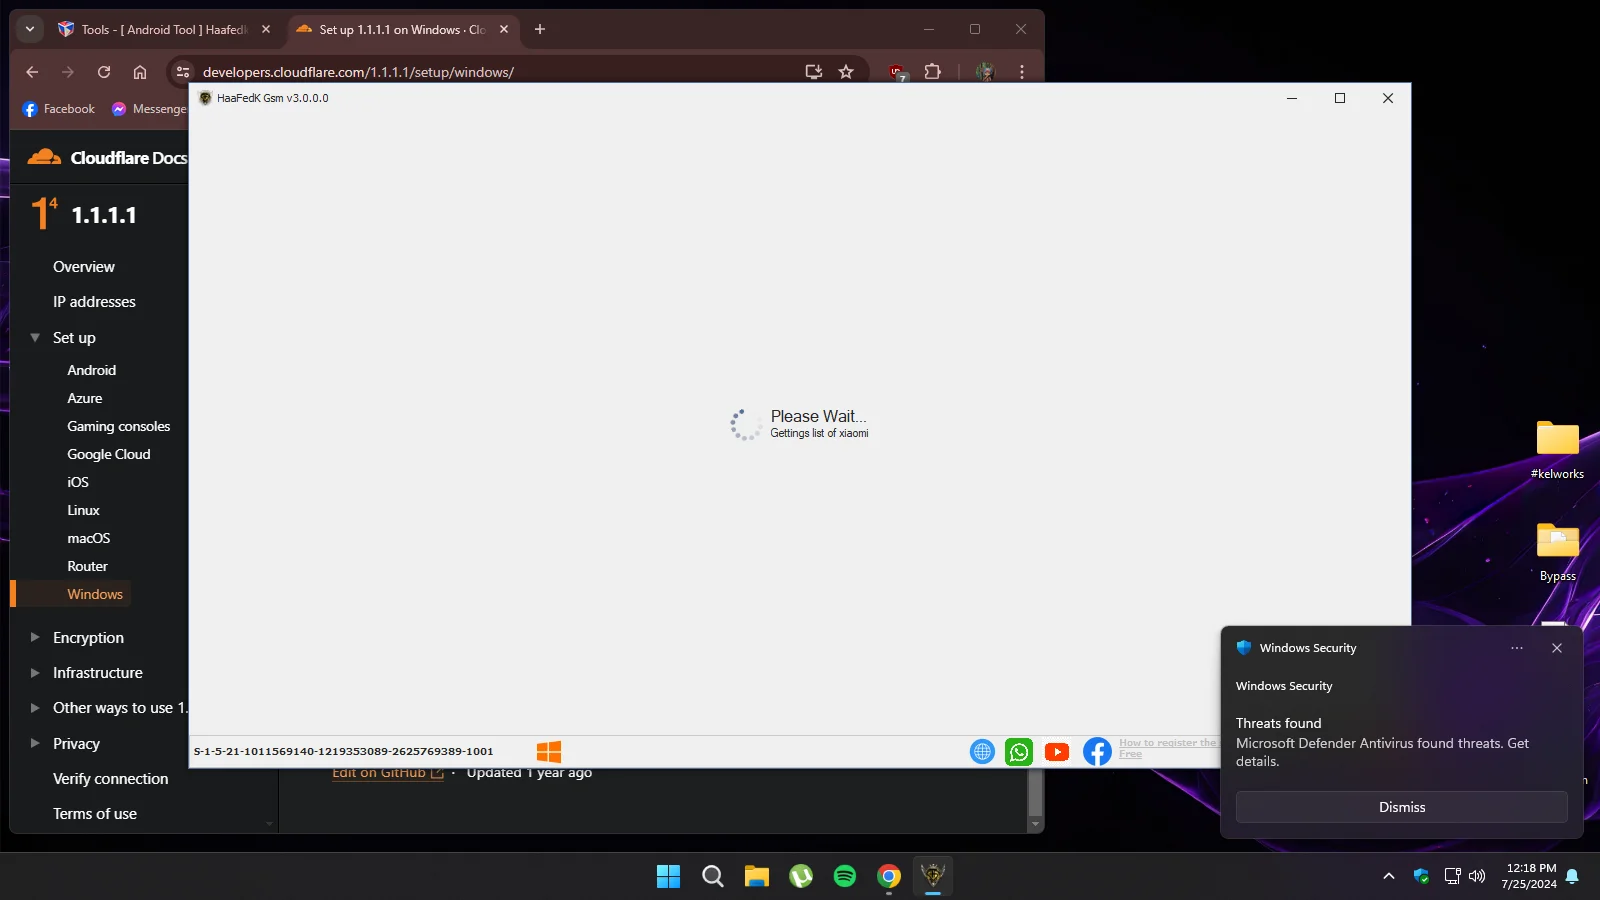Select Google Cloud setup page

click(109, 454)
